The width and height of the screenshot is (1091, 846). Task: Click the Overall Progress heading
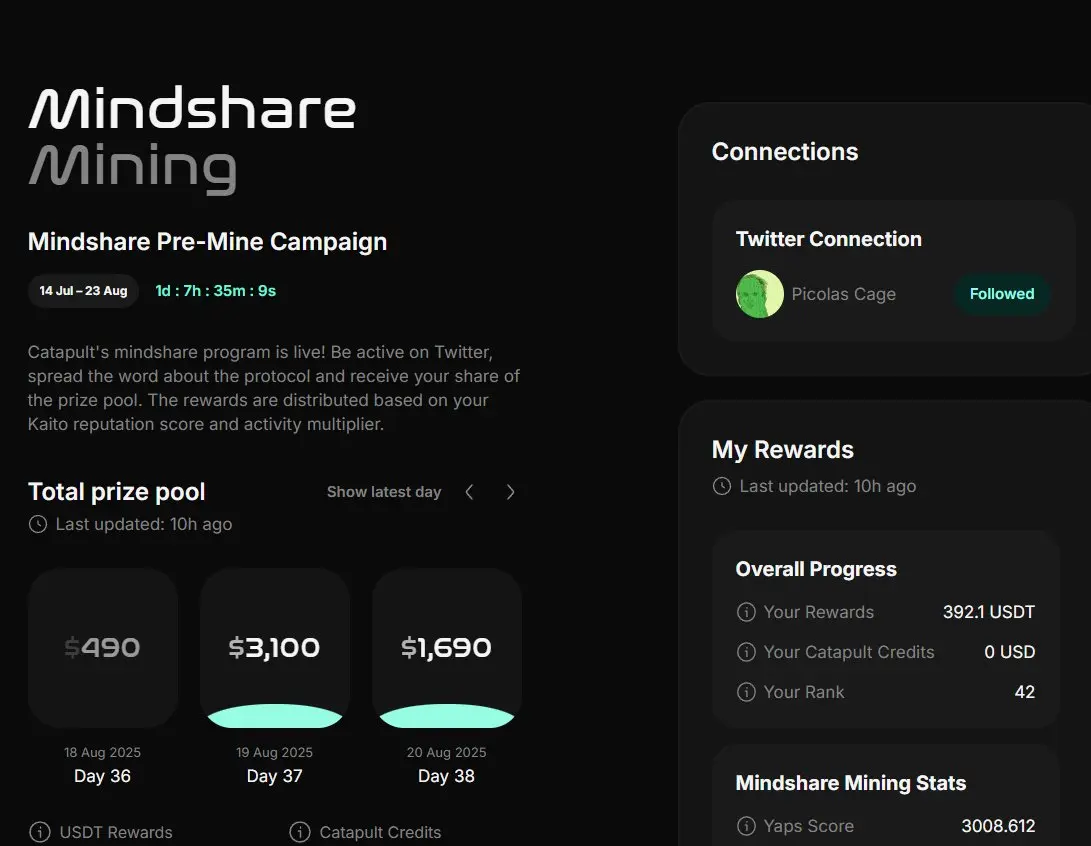816,569
